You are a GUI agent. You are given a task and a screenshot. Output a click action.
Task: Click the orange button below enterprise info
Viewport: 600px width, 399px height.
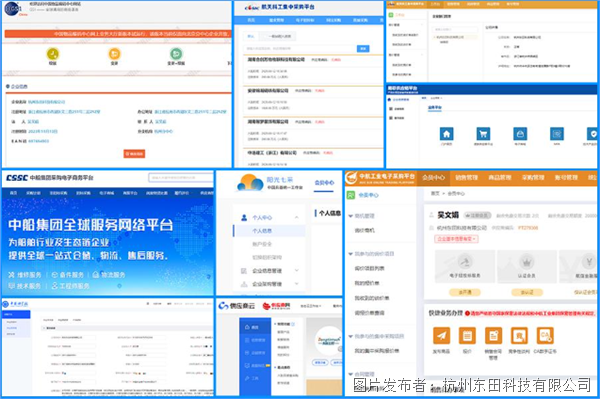134,154
